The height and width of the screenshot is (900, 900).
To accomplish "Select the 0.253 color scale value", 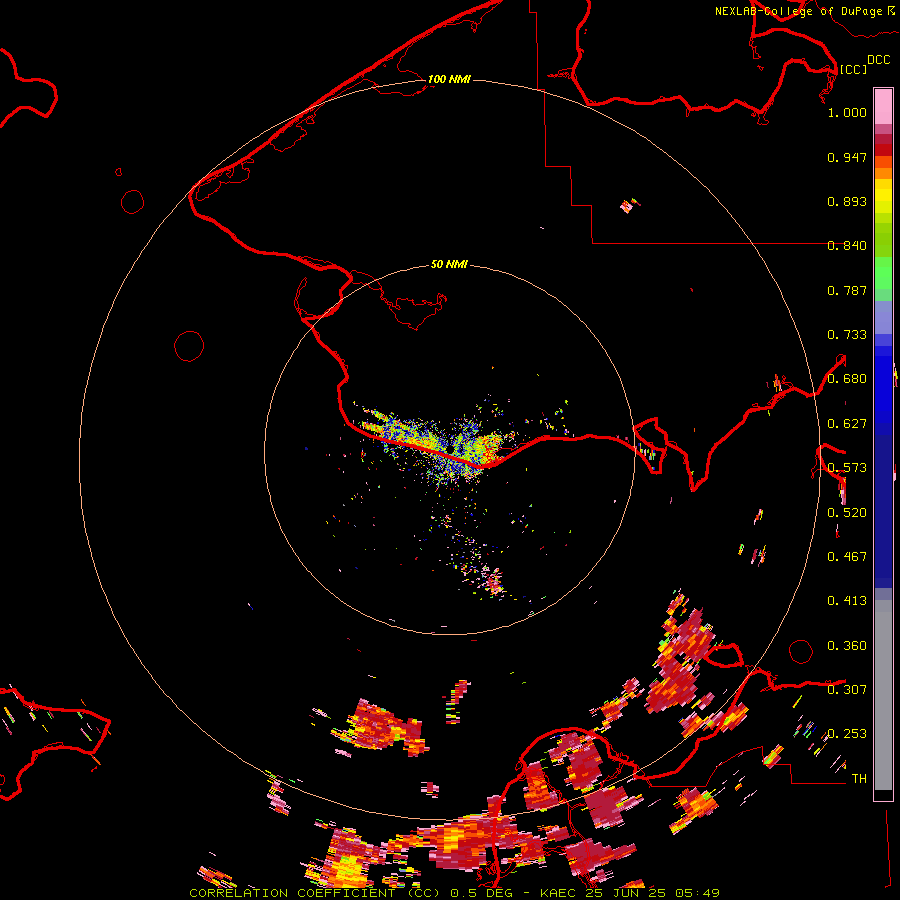I will 847,734.
